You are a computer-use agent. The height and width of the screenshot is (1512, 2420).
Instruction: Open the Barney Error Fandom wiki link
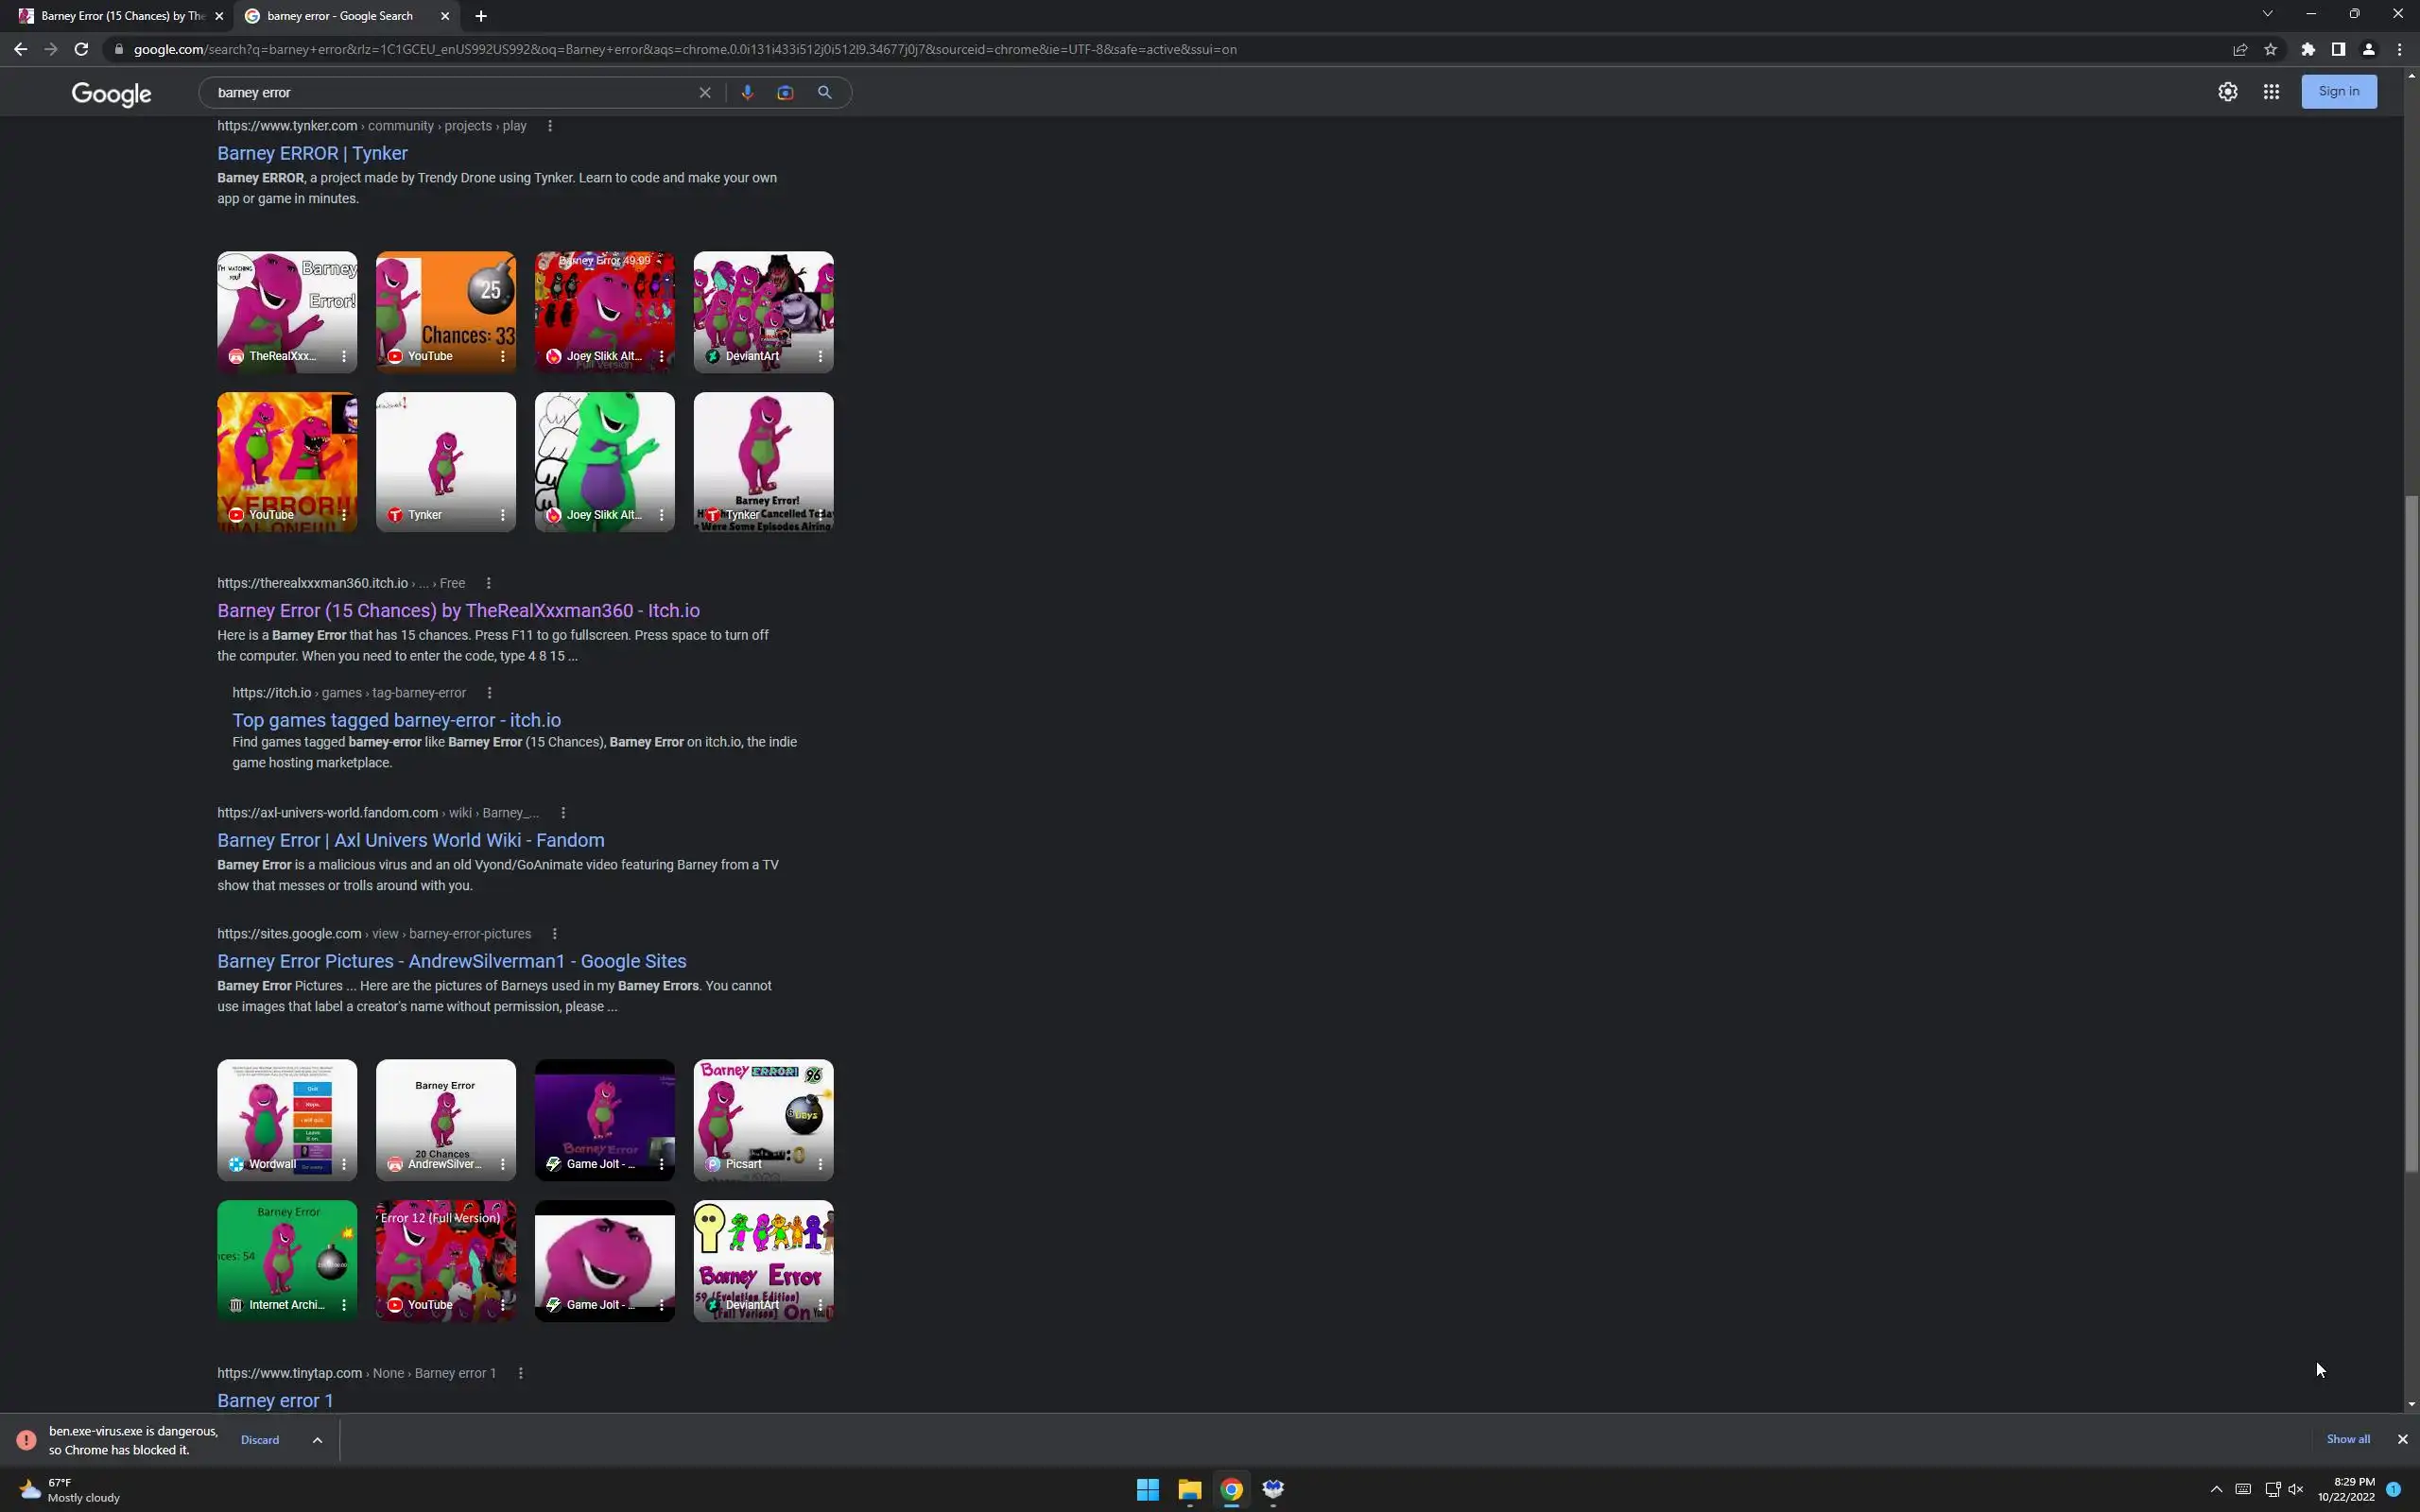tap(410, 840)
